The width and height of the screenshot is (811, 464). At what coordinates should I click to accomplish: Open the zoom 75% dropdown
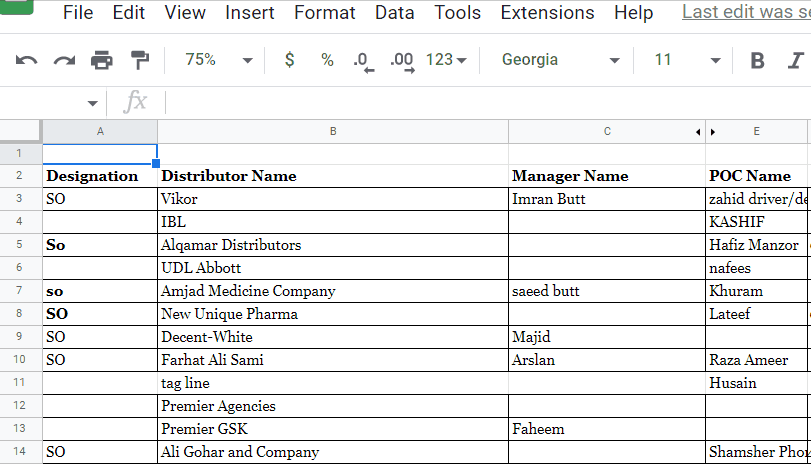(x=219, y=60)
